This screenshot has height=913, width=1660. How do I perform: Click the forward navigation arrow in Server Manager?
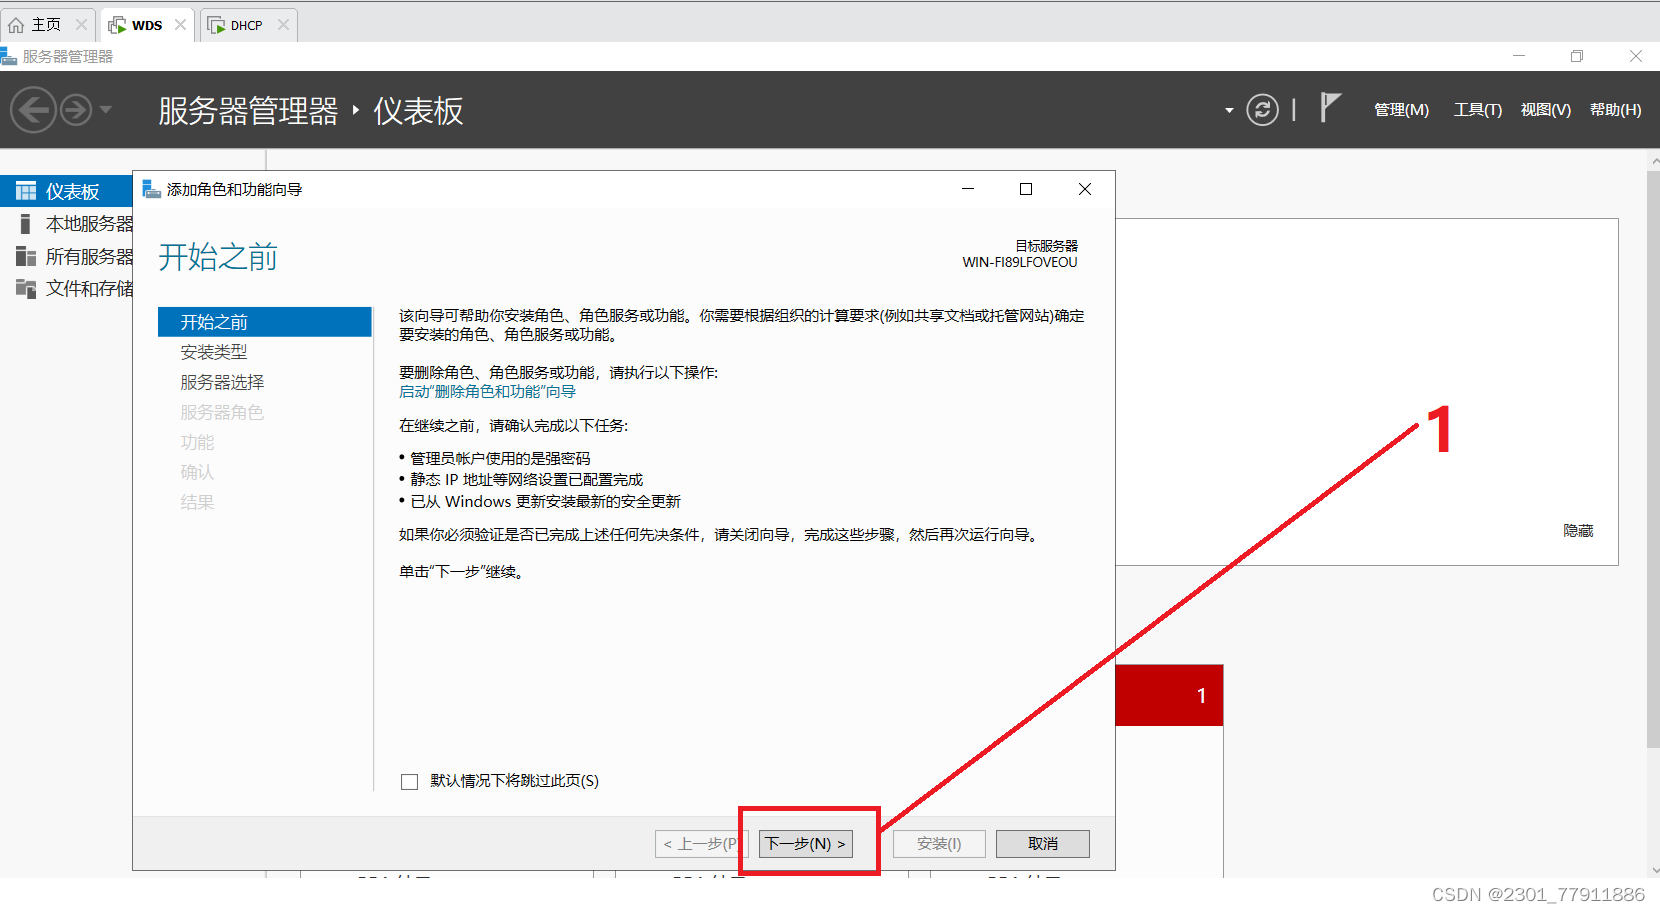tap(76, 109)
